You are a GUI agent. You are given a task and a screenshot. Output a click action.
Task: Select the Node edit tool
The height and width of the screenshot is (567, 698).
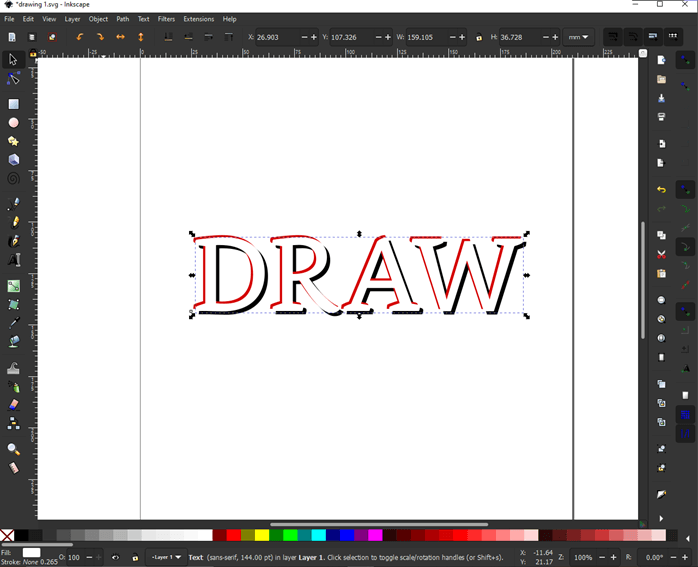[x=13, y=79]
